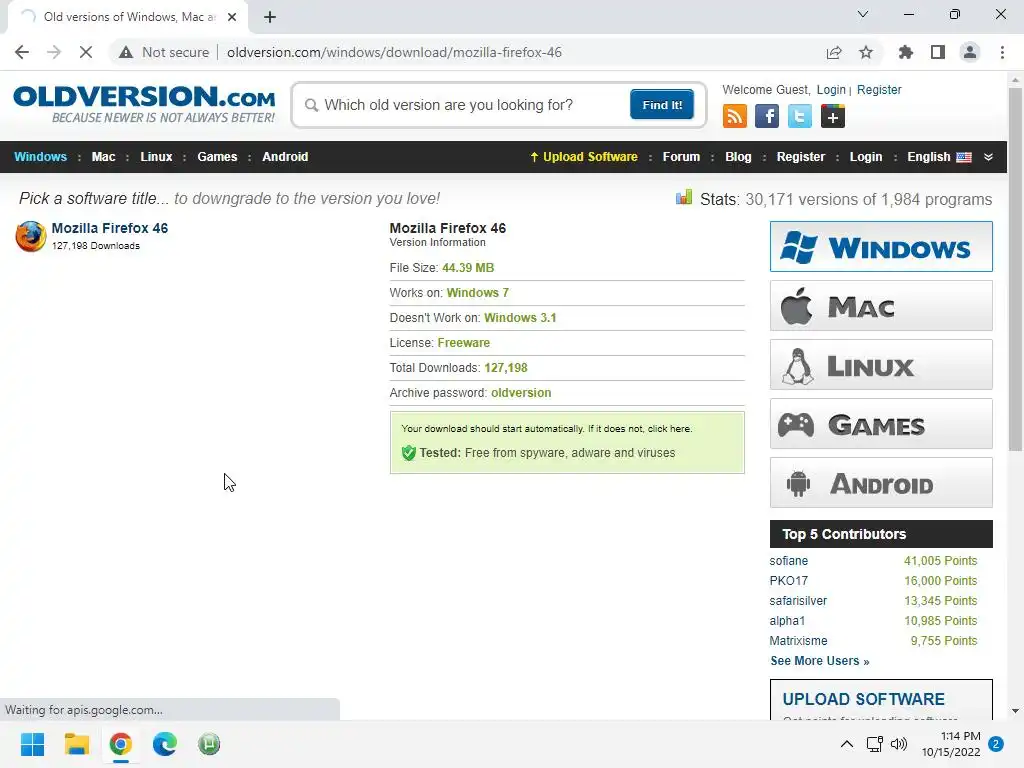The height and width of the screenshot is (768, 1024).
Task: Open contributor PKO17's profile
Action: pyautogui.click(x=788, y=581)
